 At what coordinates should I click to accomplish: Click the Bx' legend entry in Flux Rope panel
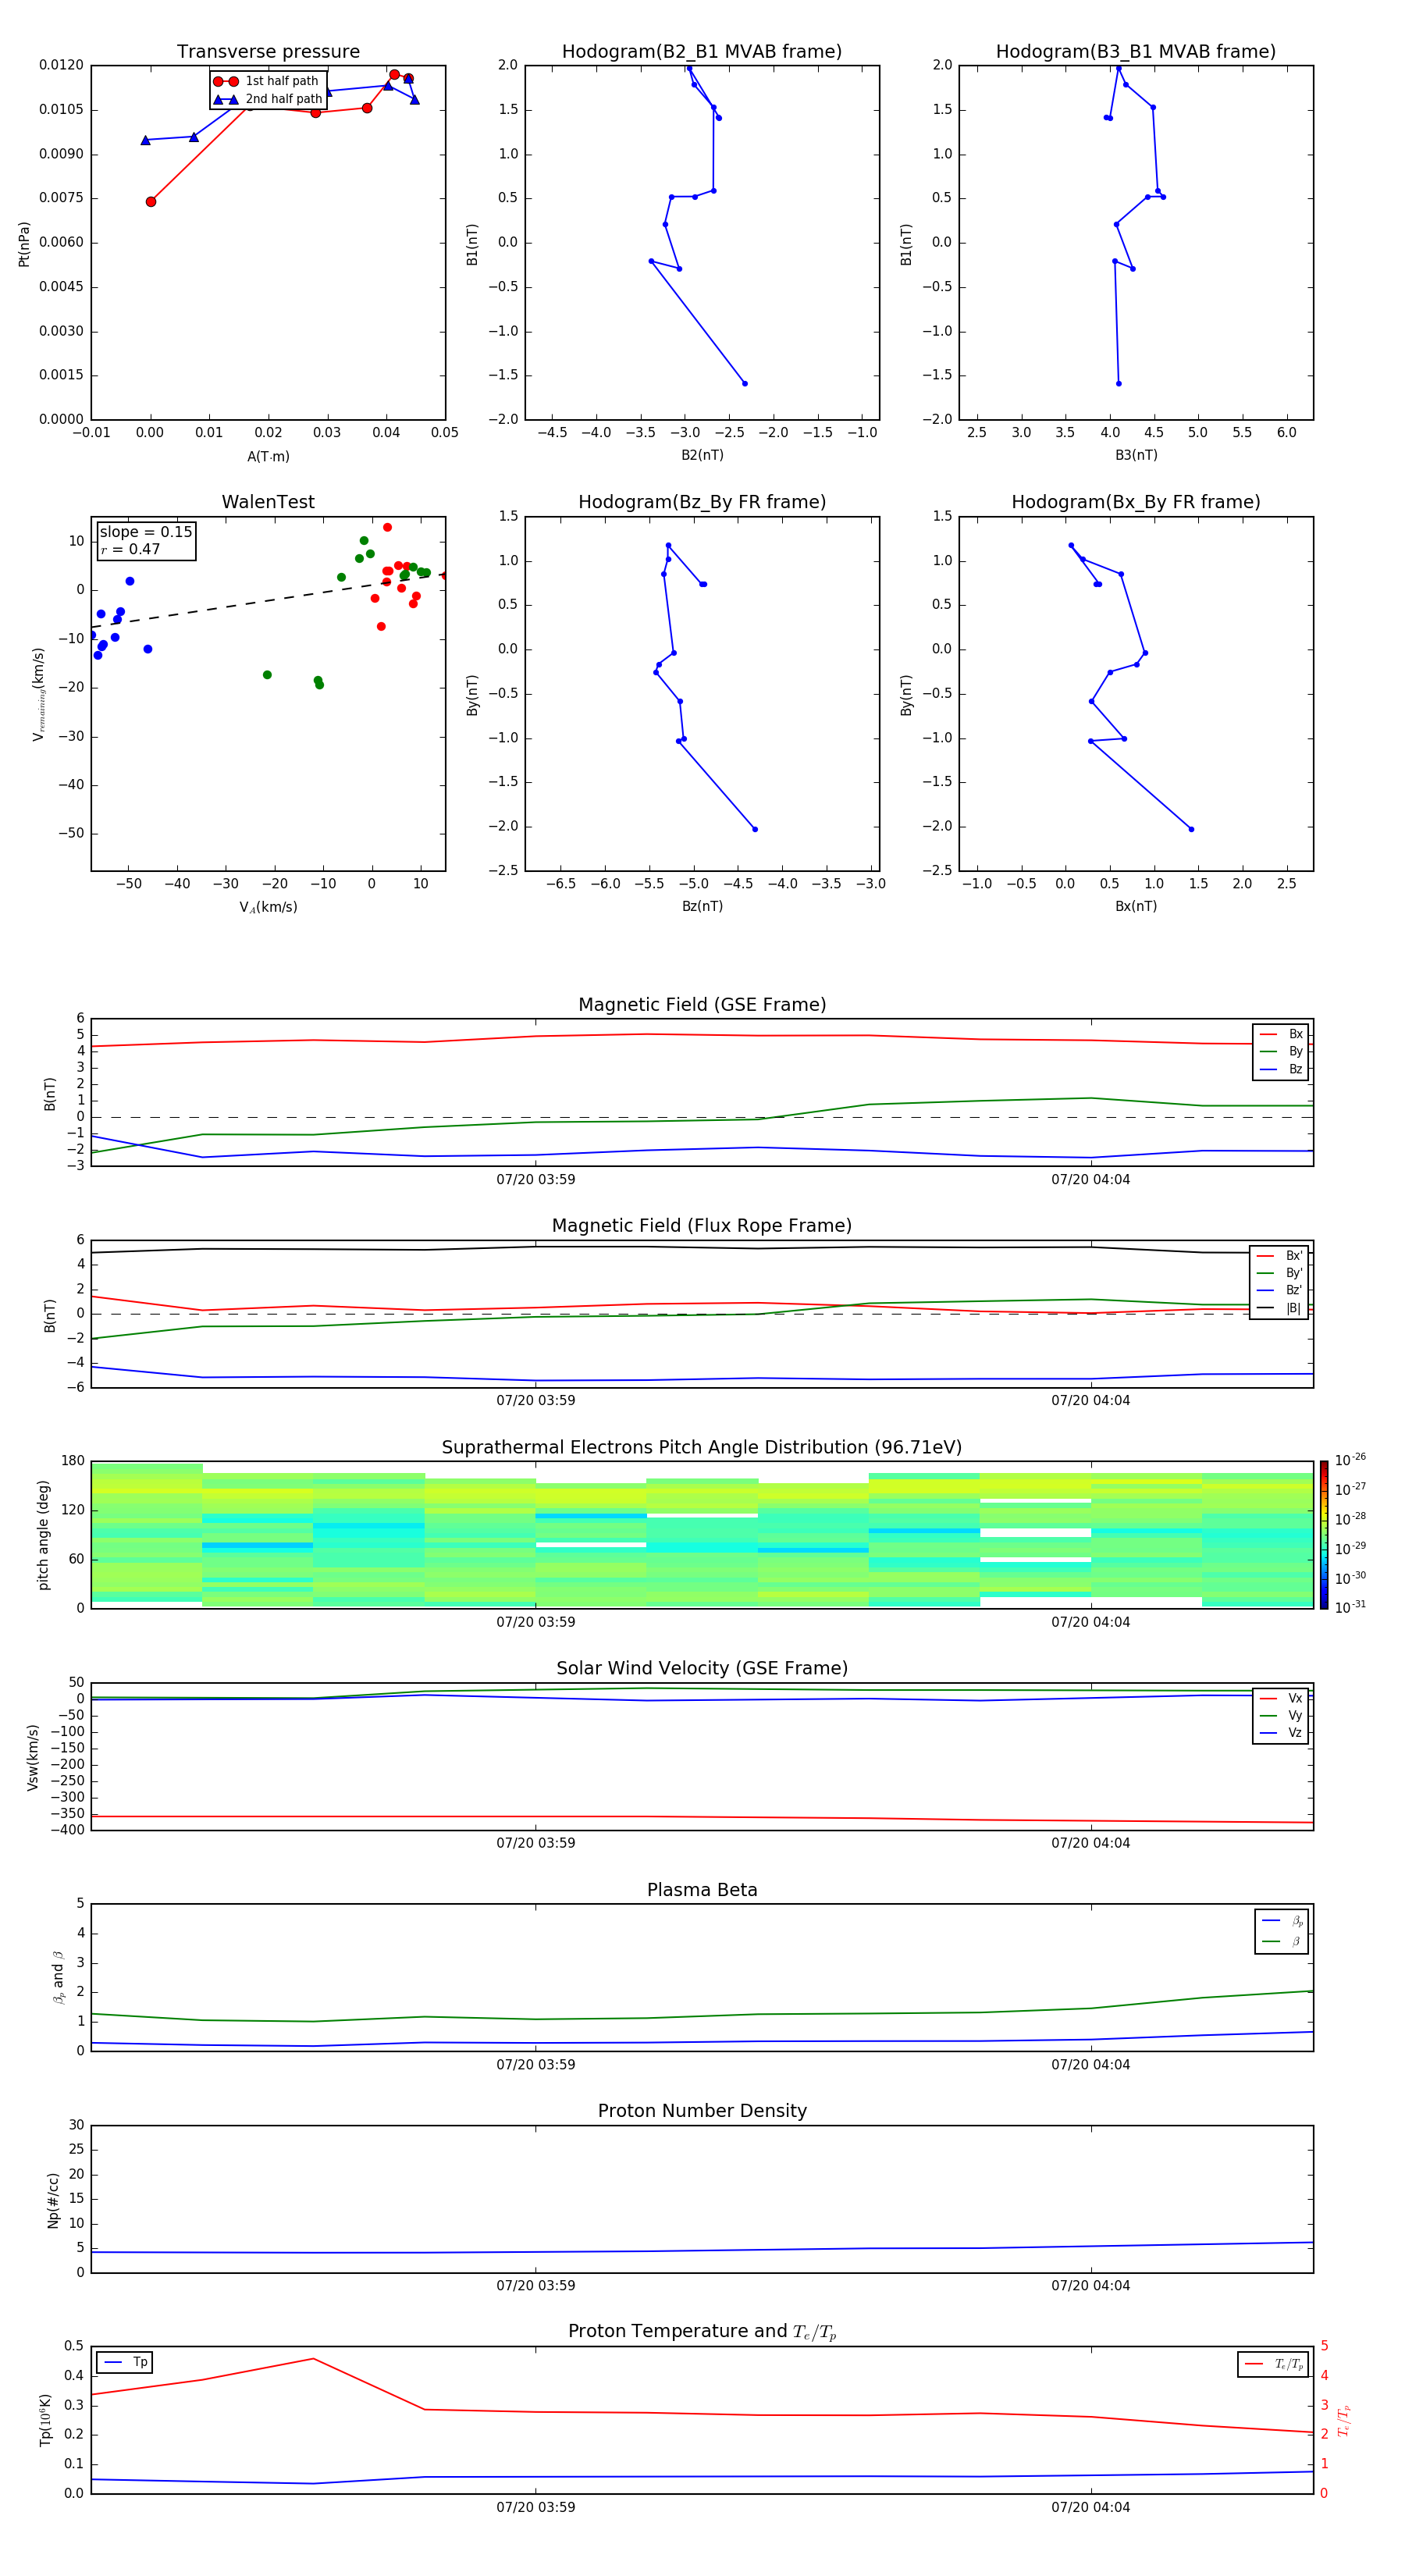pos(1279,1256)
